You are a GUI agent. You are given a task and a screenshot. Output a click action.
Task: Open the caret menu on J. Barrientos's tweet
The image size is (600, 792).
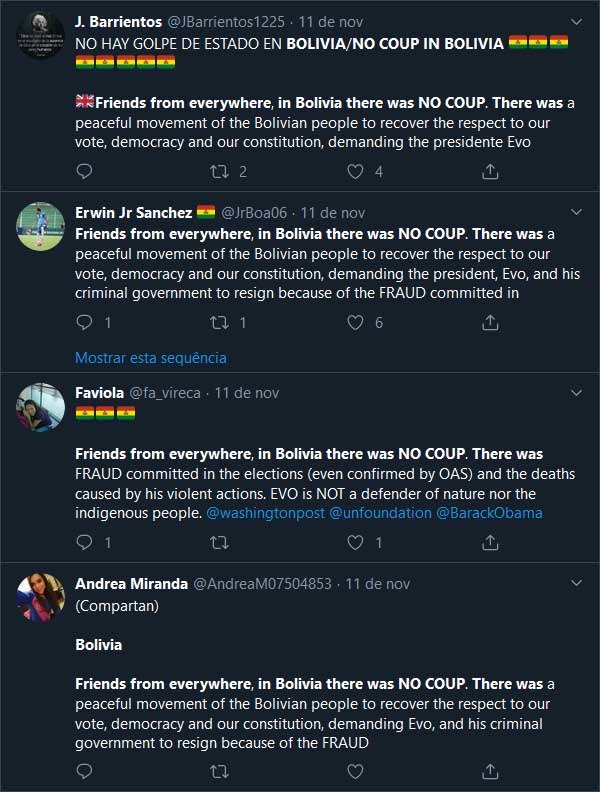coord(576,20)
